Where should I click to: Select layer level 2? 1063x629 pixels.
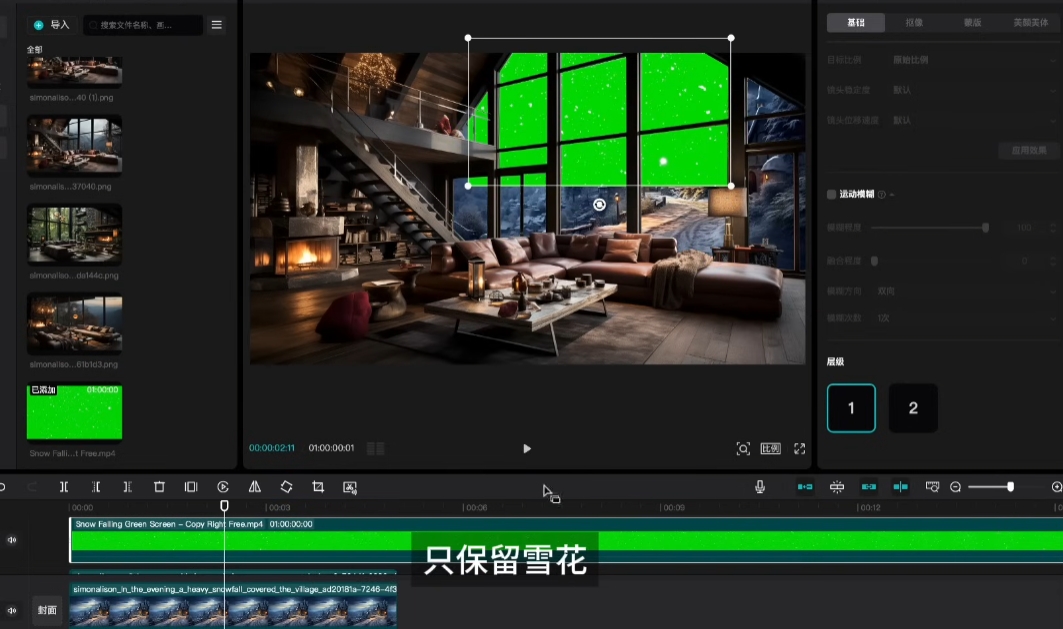(x=913, y=408)
